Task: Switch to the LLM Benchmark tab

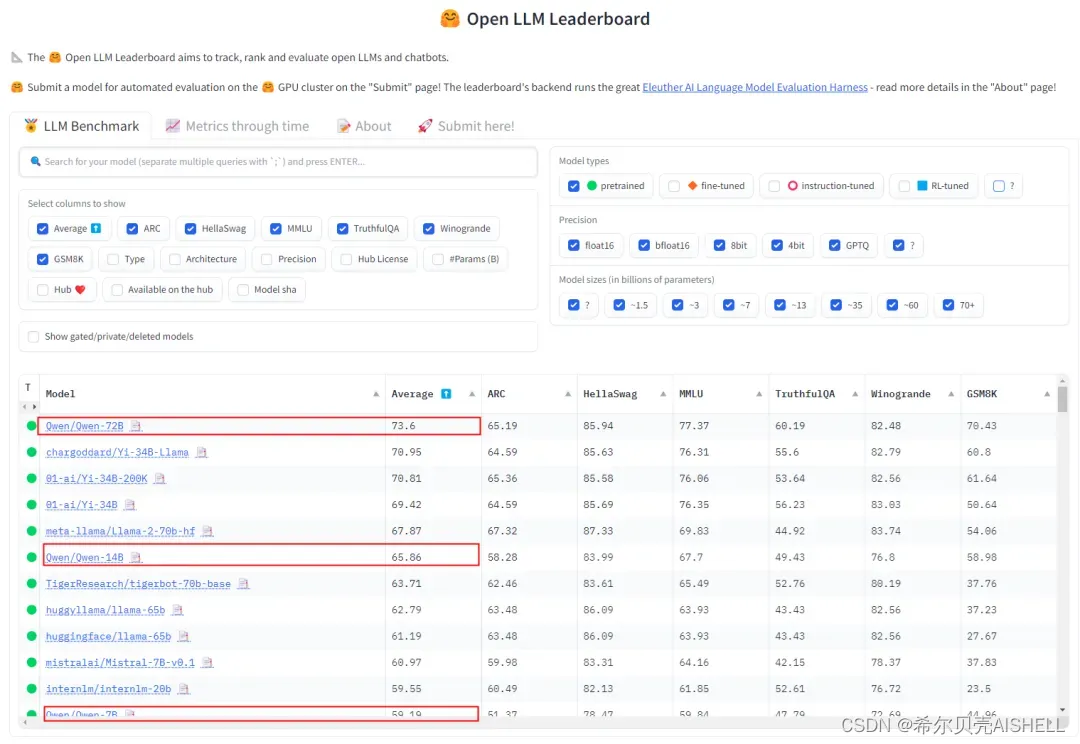Action: pos(81,126)
